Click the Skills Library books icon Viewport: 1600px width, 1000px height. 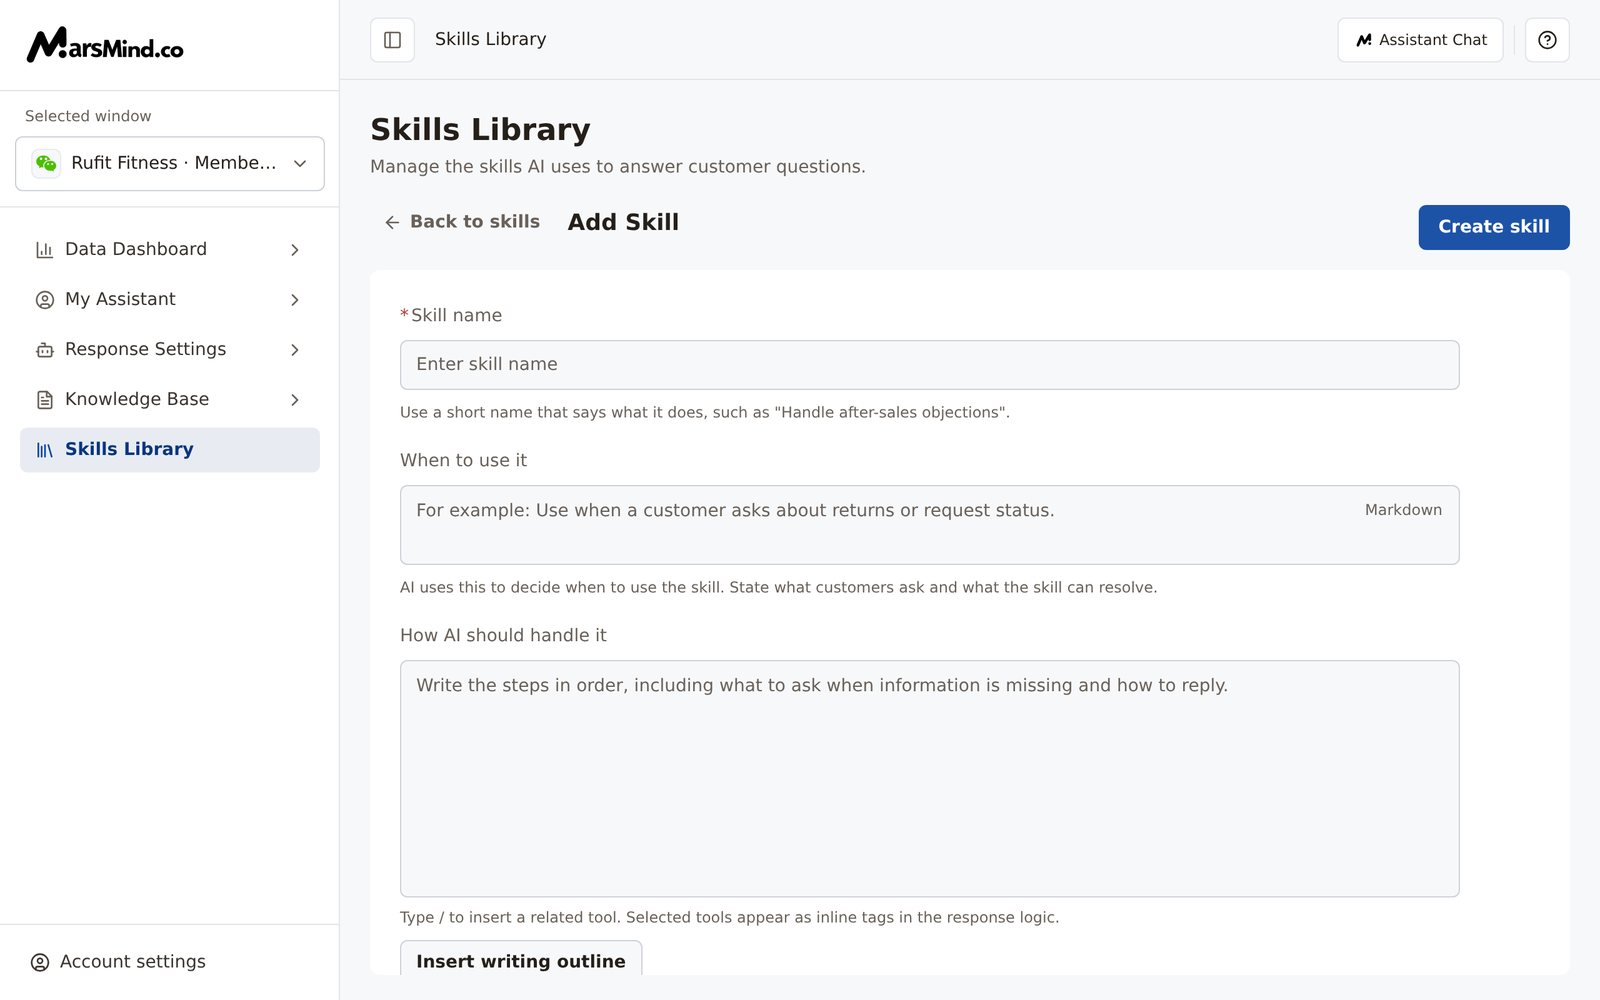45,450
